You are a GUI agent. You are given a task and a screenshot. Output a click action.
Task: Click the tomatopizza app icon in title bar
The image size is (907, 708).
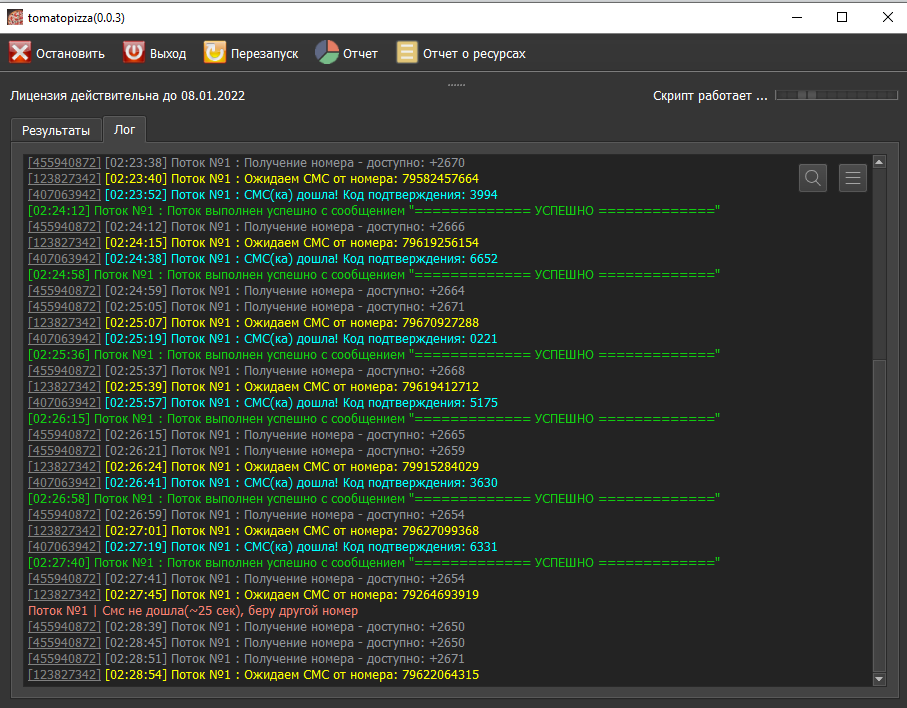14,17
